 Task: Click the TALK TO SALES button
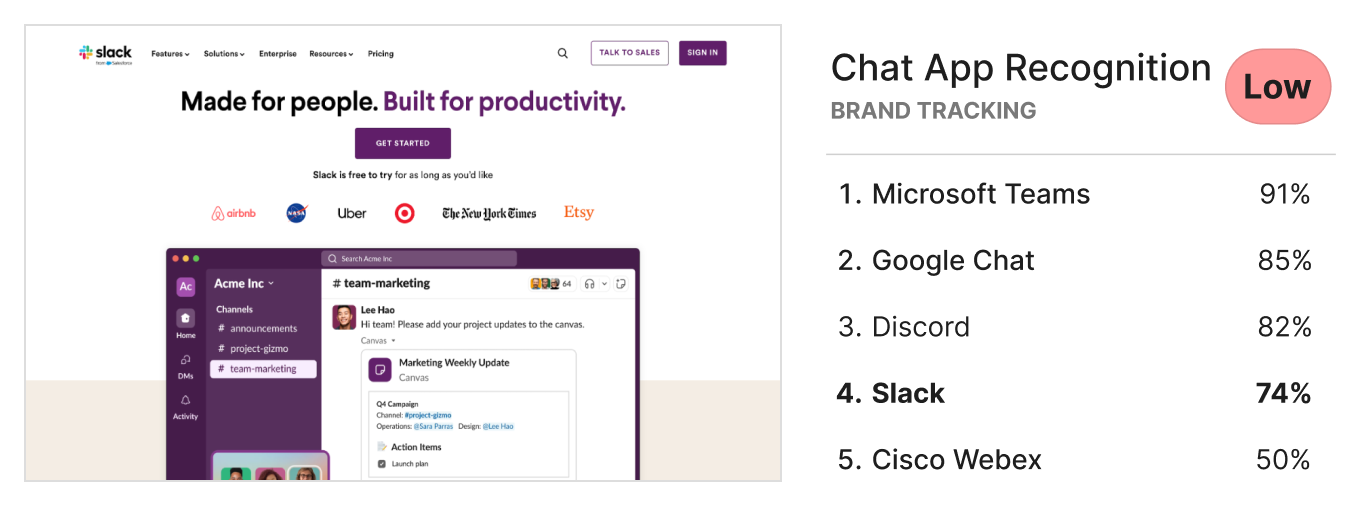630,53
